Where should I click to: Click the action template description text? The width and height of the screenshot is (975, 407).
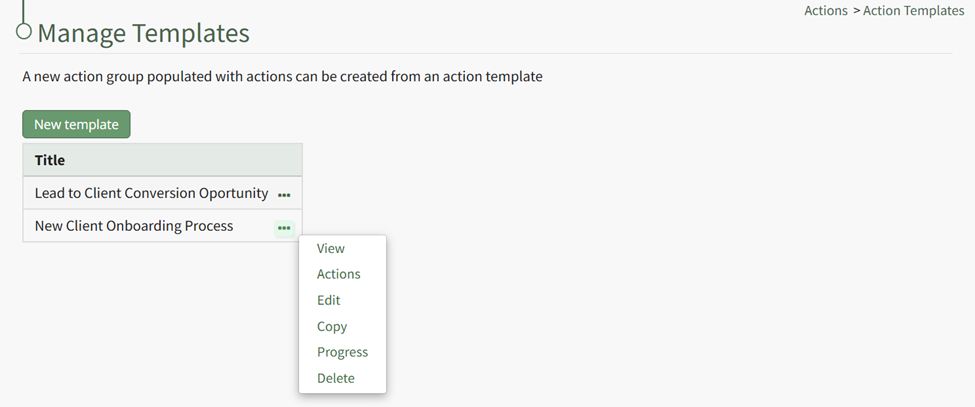click(x=282, y=76)
